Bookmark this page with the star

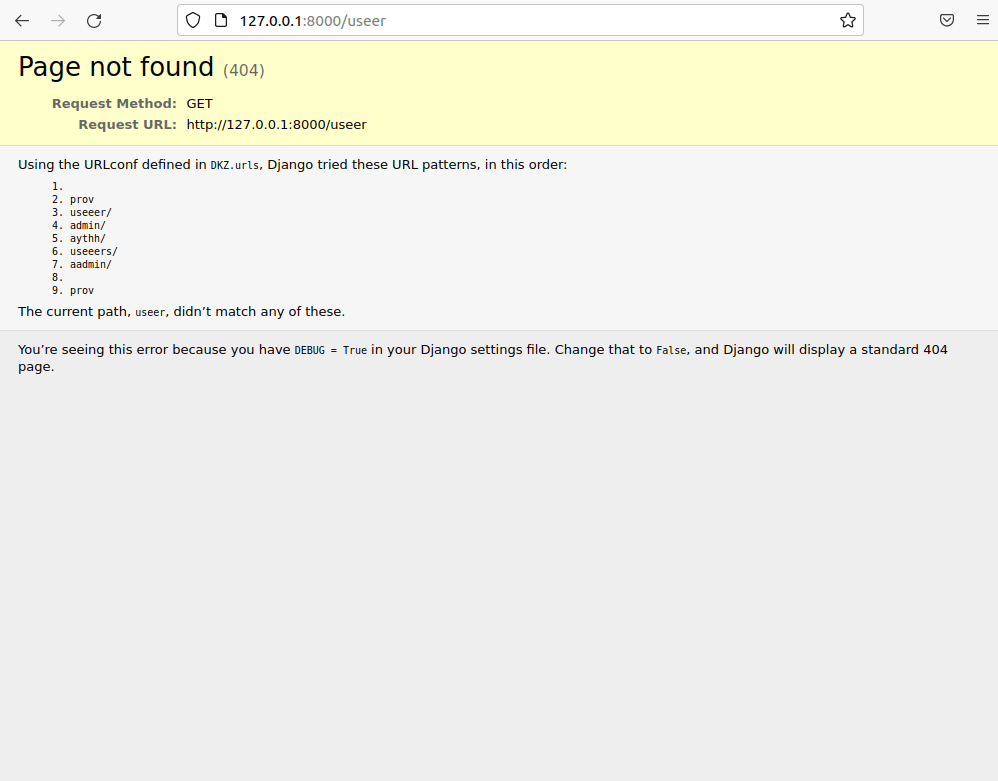click(847, 20)
